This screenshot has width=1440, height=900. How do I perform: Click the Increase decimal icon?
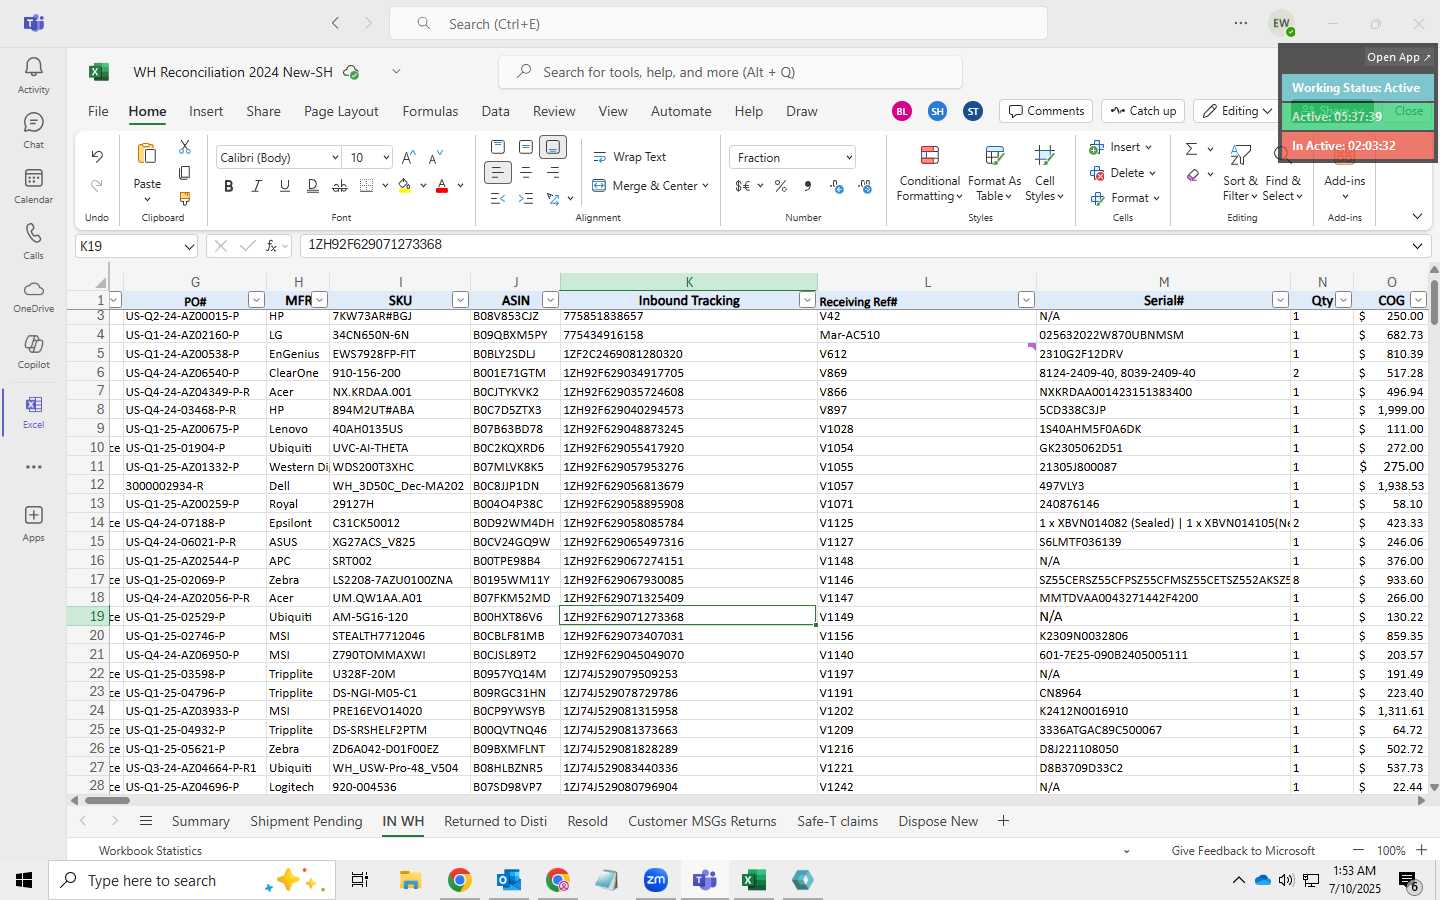(837, 186)
